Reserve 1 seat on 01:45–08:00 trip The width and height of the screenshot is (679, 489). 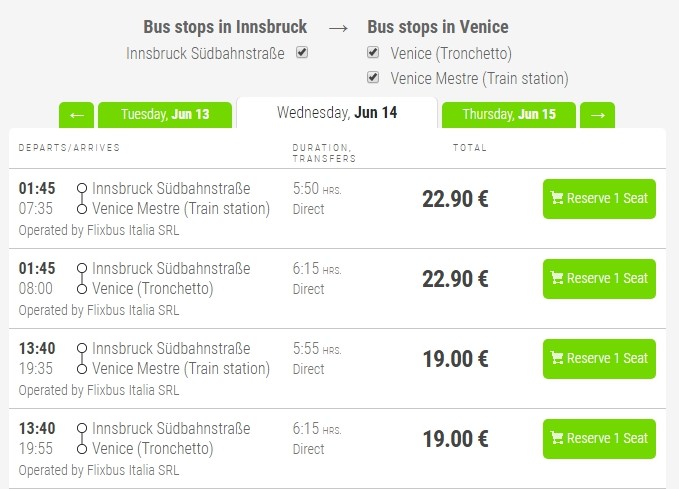[599, 278]
